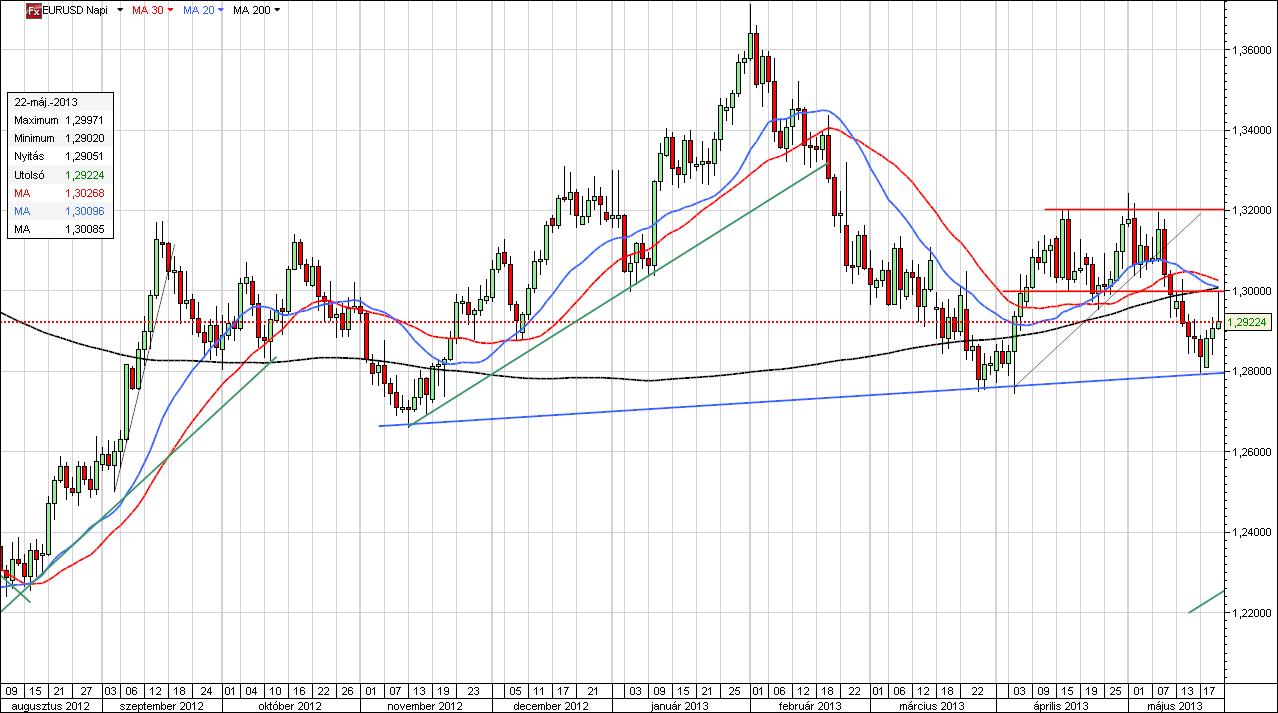Click the 1,32000 price axis label
Viewport: 1278px width, 713px height.
point(1250,210)
